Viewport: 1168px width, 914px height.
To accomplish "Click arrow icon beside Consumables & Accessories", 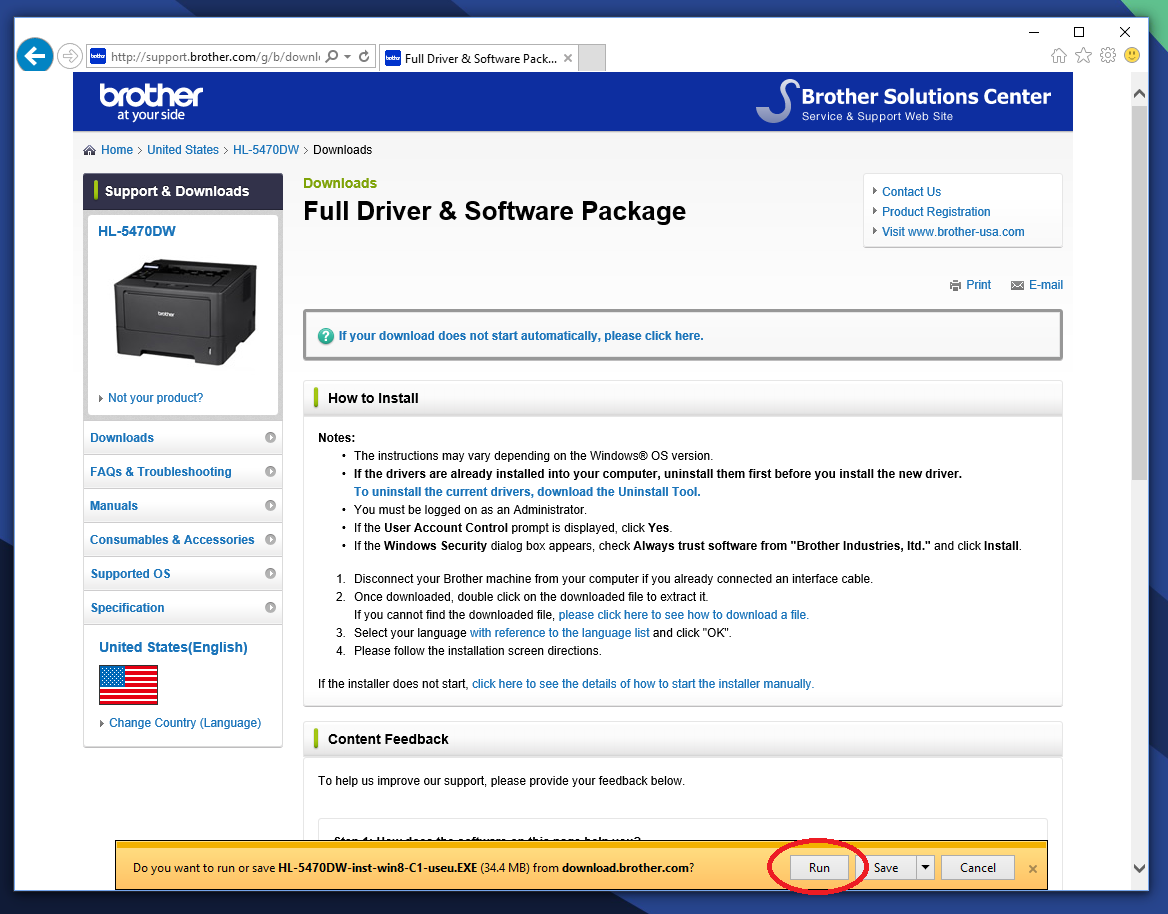I will tap(270, 539).
